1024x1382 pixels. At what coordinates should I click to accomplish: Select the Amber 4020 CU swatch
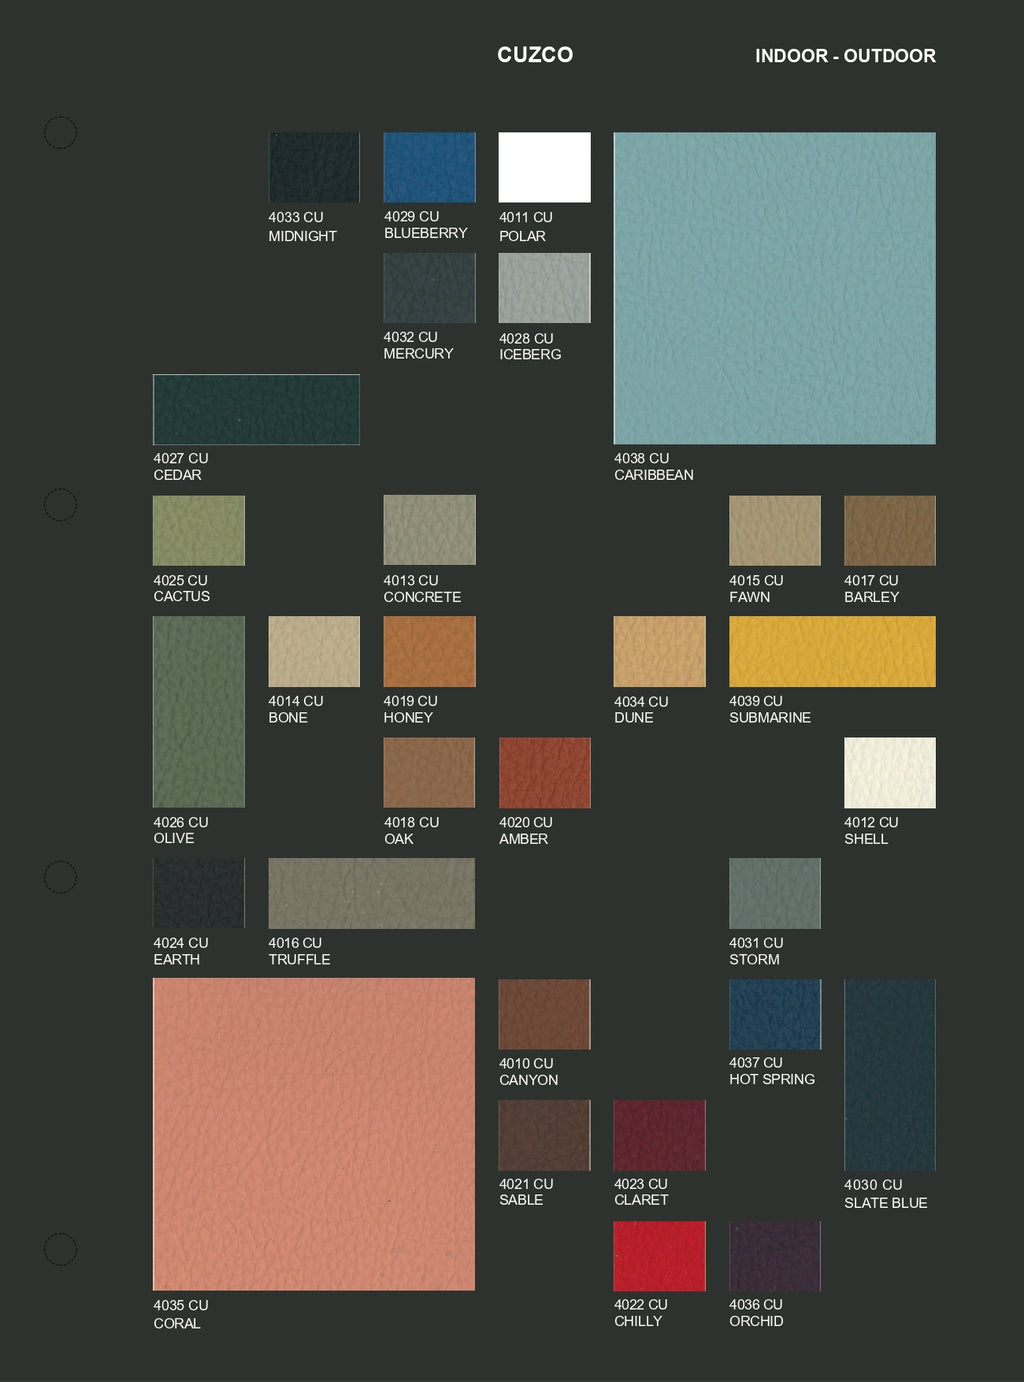coord(545,773)
